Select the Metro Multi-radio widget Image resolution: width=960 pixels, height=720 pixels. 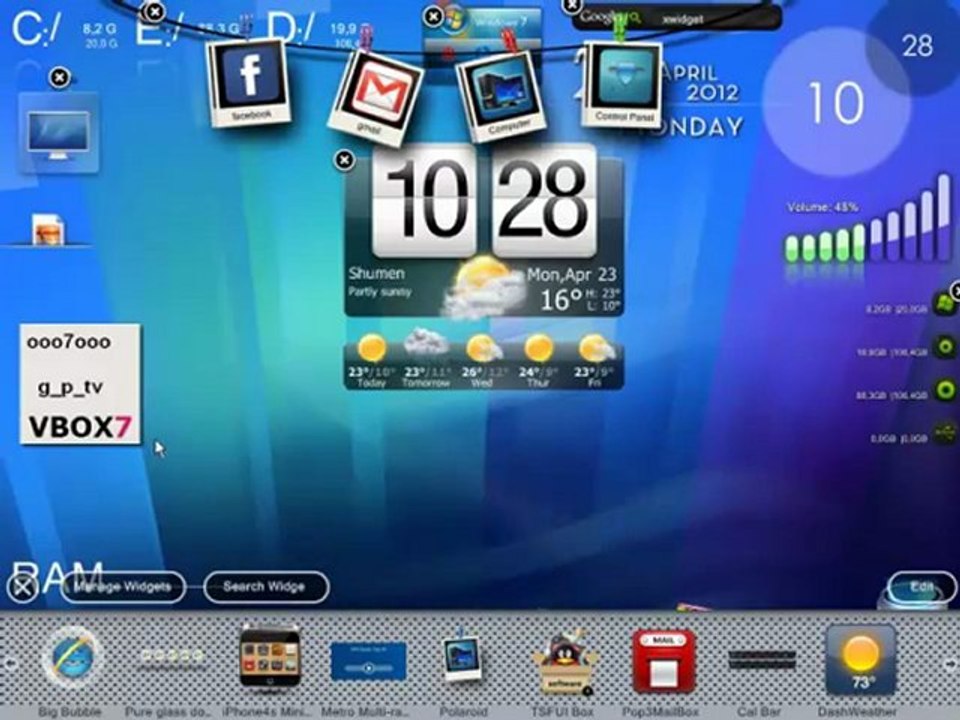click(x=368, y=661)
